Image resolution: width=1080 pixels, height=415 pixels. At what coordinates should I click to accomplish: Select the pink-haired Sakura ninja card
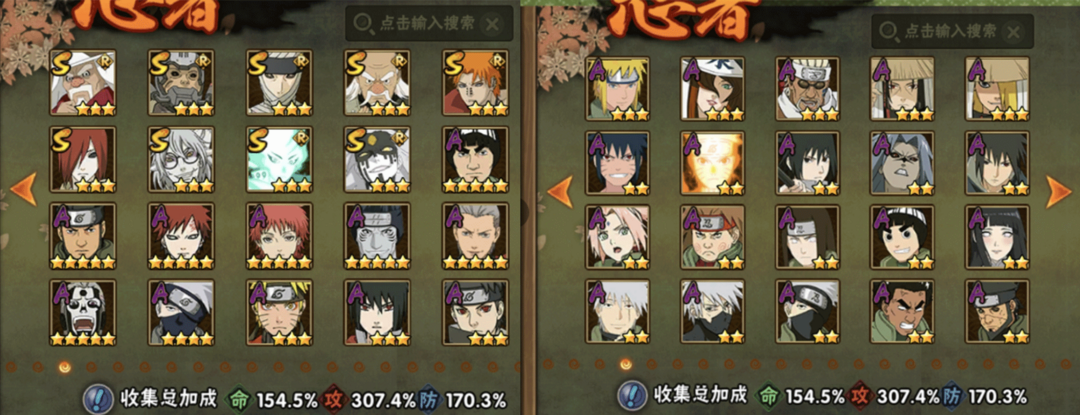(618, 237)
